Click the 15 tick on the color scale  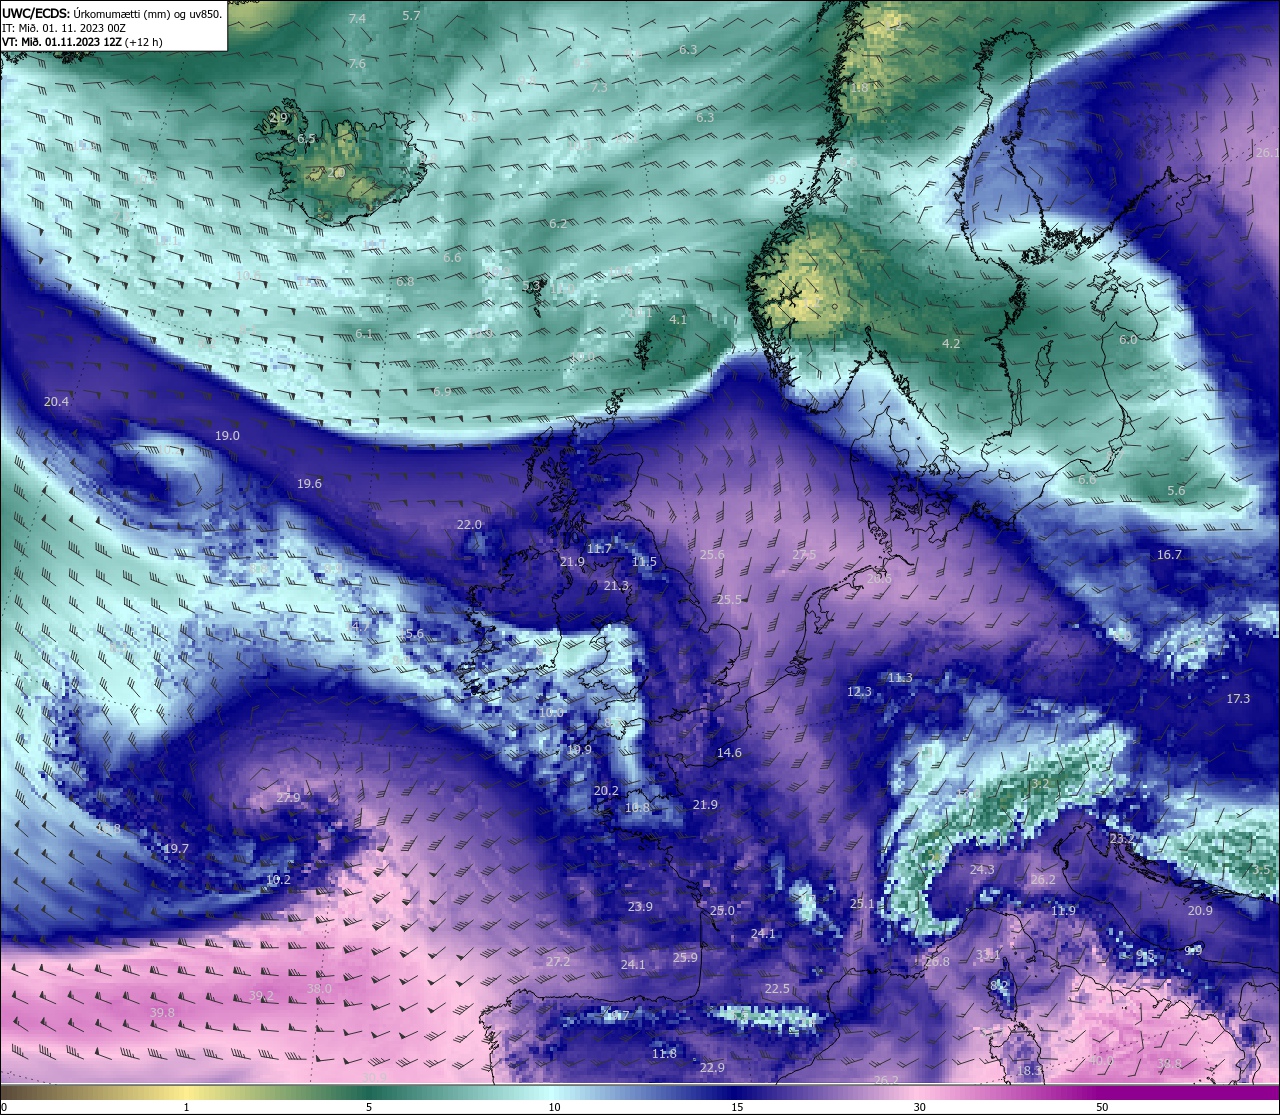736,1107
